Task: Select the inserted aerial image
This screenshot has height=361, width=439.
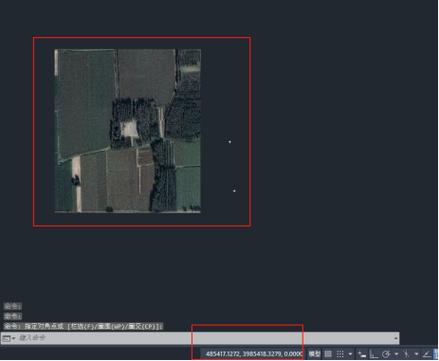Action: [x=128, y=131]
